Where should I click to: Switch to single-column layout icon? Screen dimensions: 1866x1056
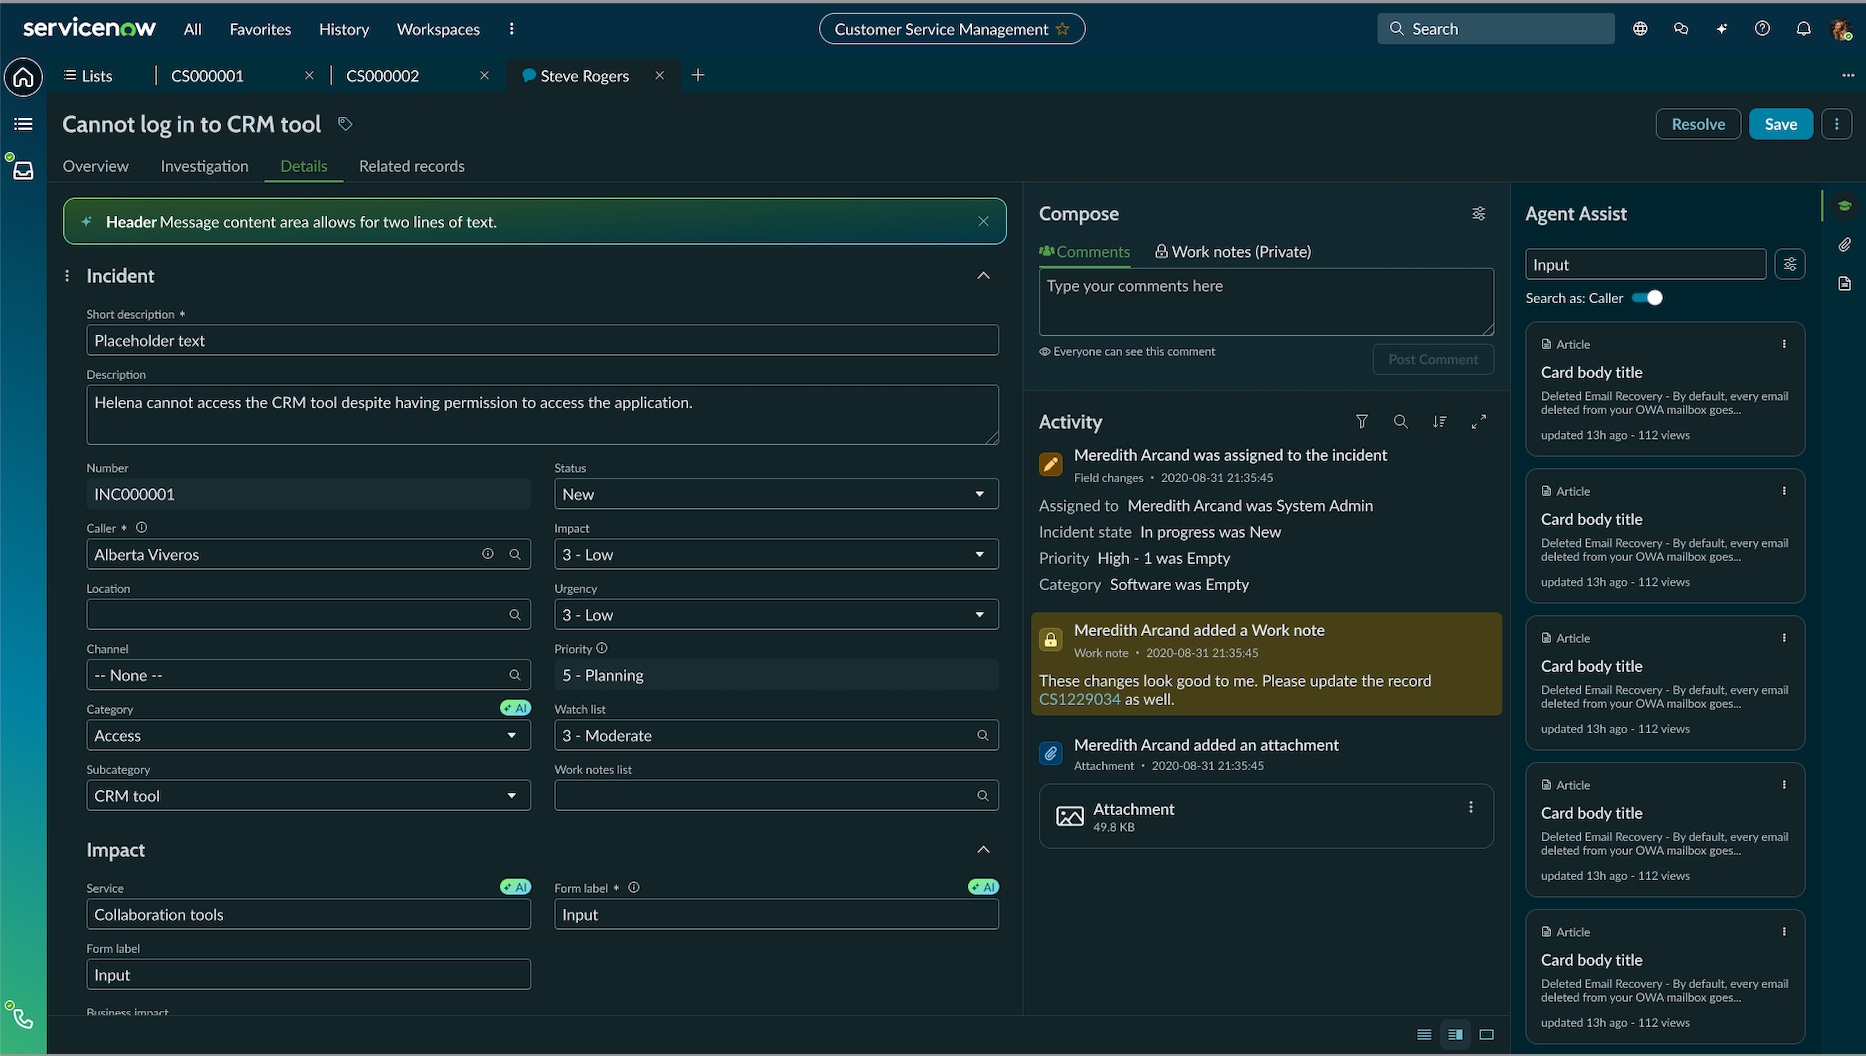coord(1424,1035)
